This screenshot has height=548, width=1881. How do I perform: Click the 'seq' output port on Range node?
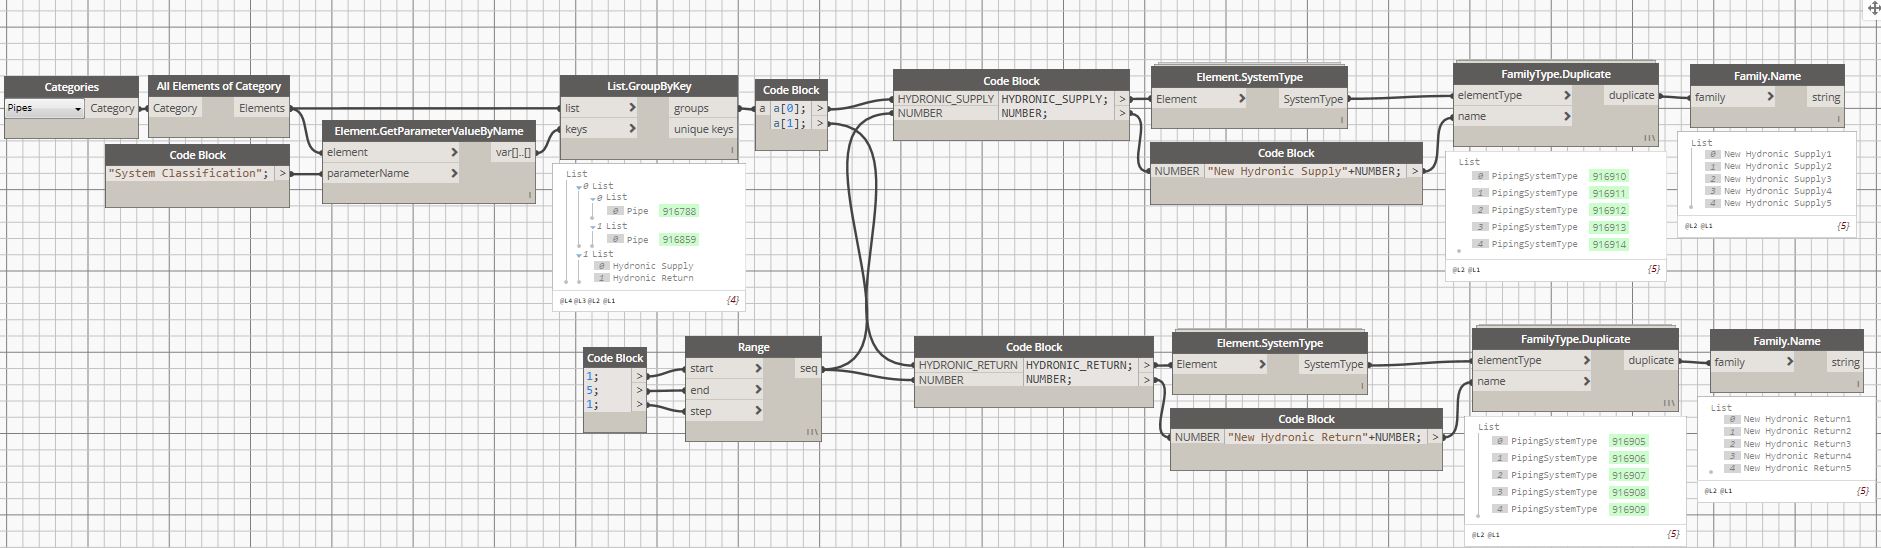pyautogui.click(x=808, y=368)
